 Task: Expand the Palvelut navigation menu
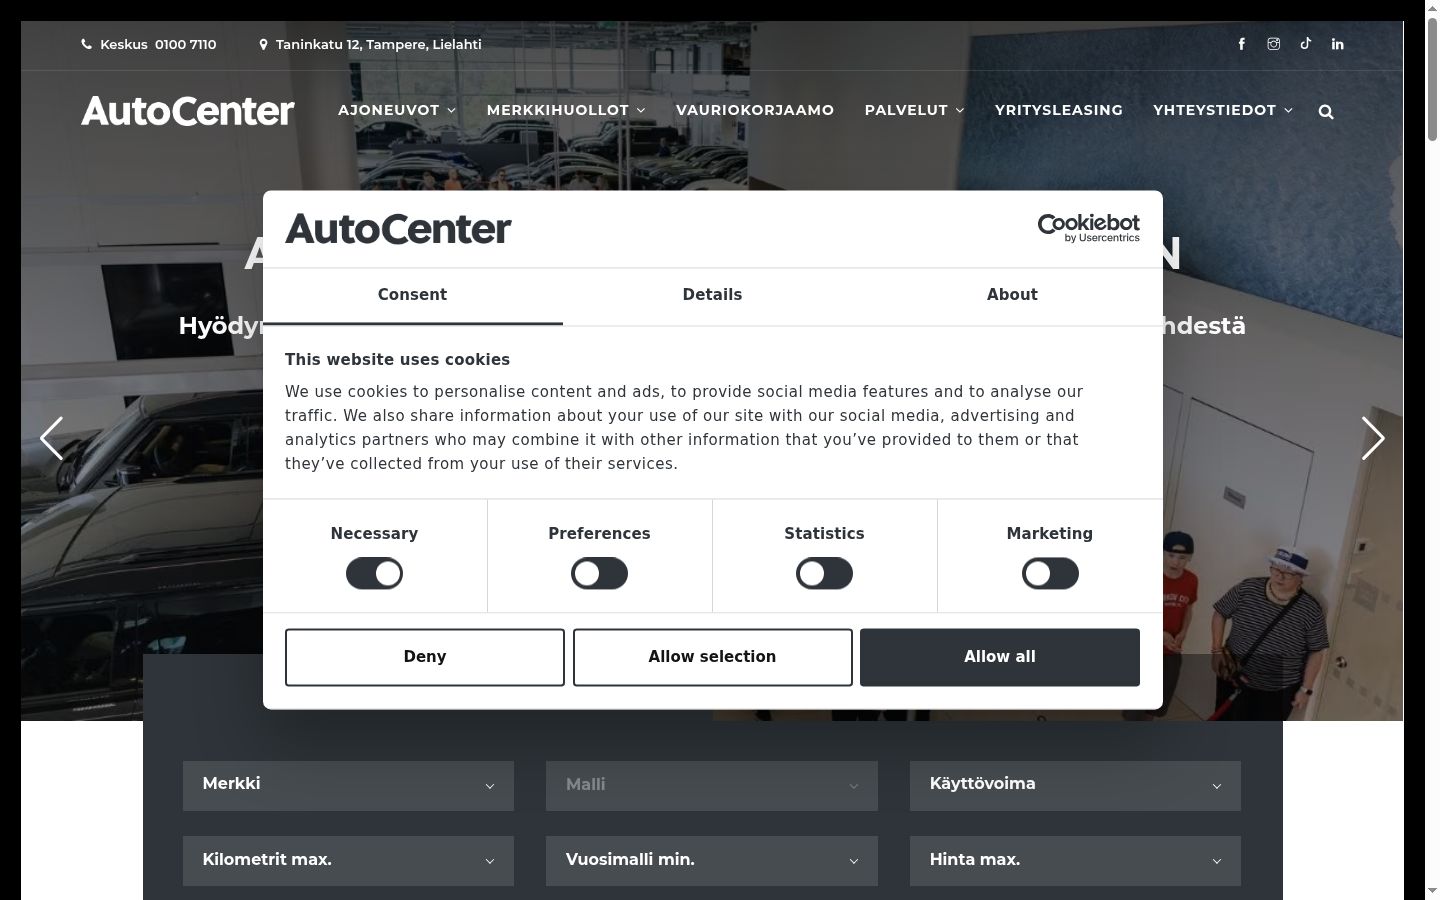coord(915,110)
